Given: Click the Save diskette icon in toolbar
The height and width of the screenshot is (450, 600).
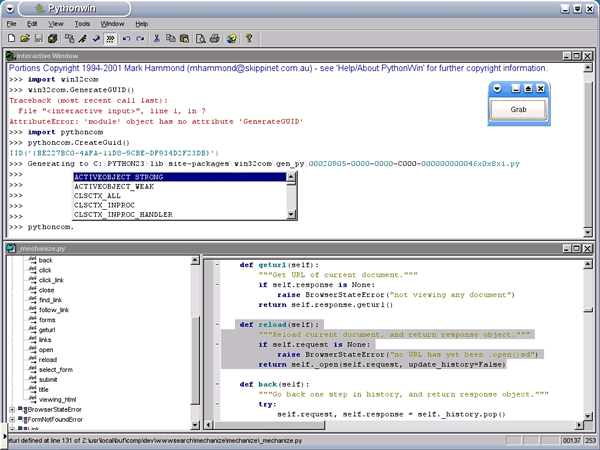Looking at the screenshot, I should pos(38,39).
